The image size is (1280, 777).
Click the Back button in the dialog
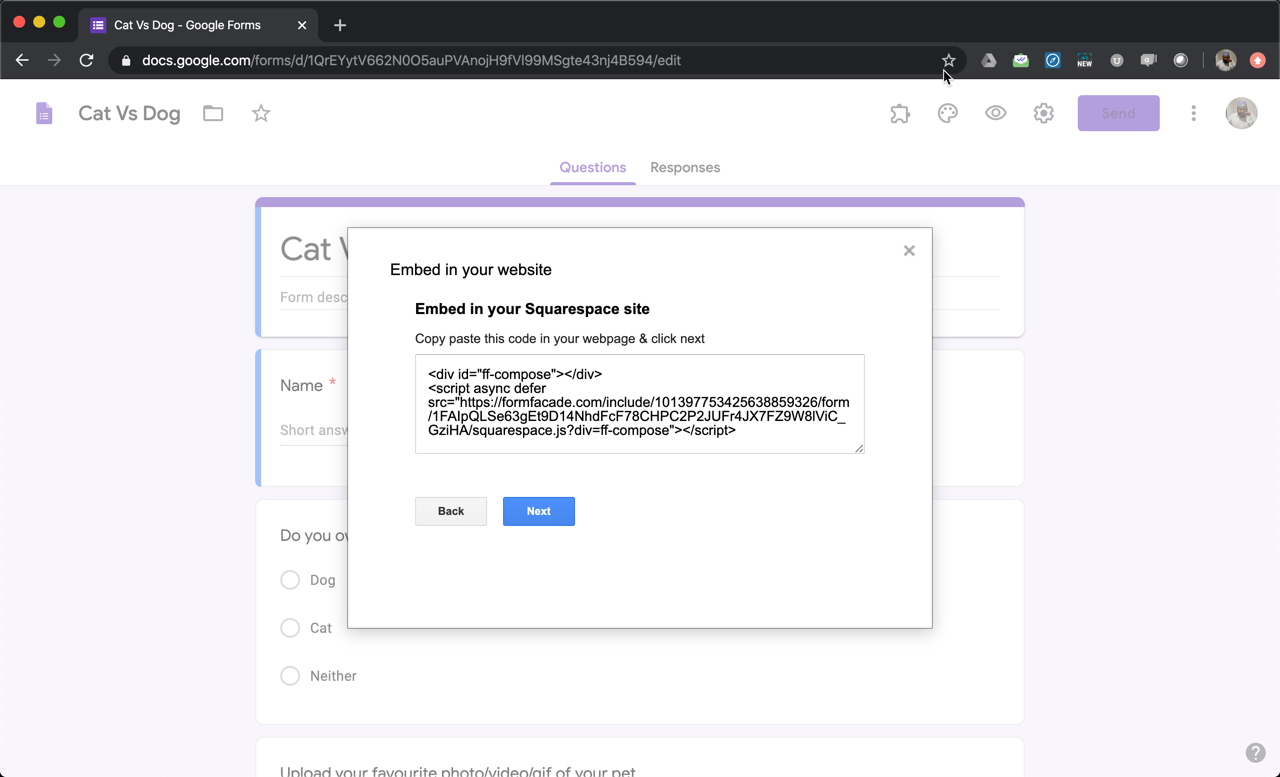point(450,511)
